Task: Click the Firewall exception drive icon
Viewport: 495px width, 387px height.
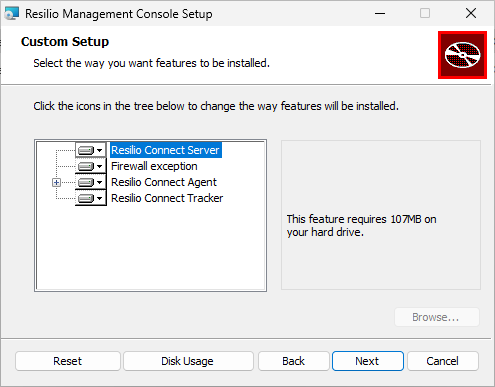Action: pyautogui.click(x=86, y=166)
